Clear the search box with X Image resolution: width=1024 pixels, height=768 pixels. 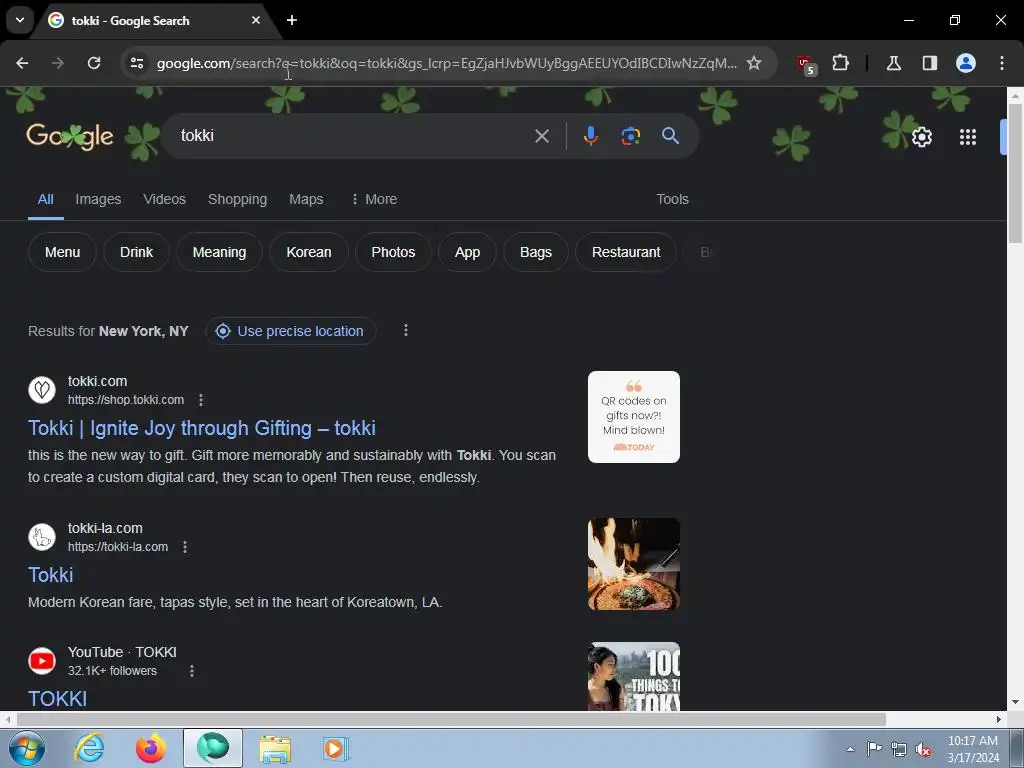tap(541, 136)
